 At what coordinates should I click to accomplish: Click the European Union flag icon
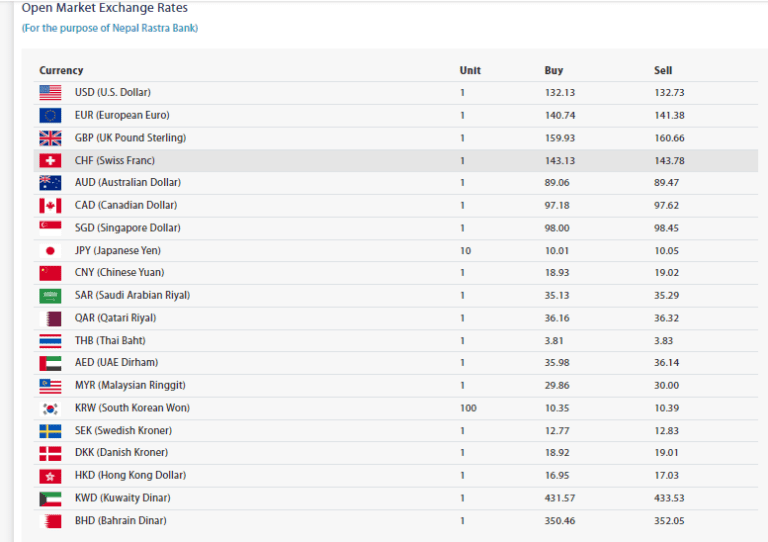50,115
